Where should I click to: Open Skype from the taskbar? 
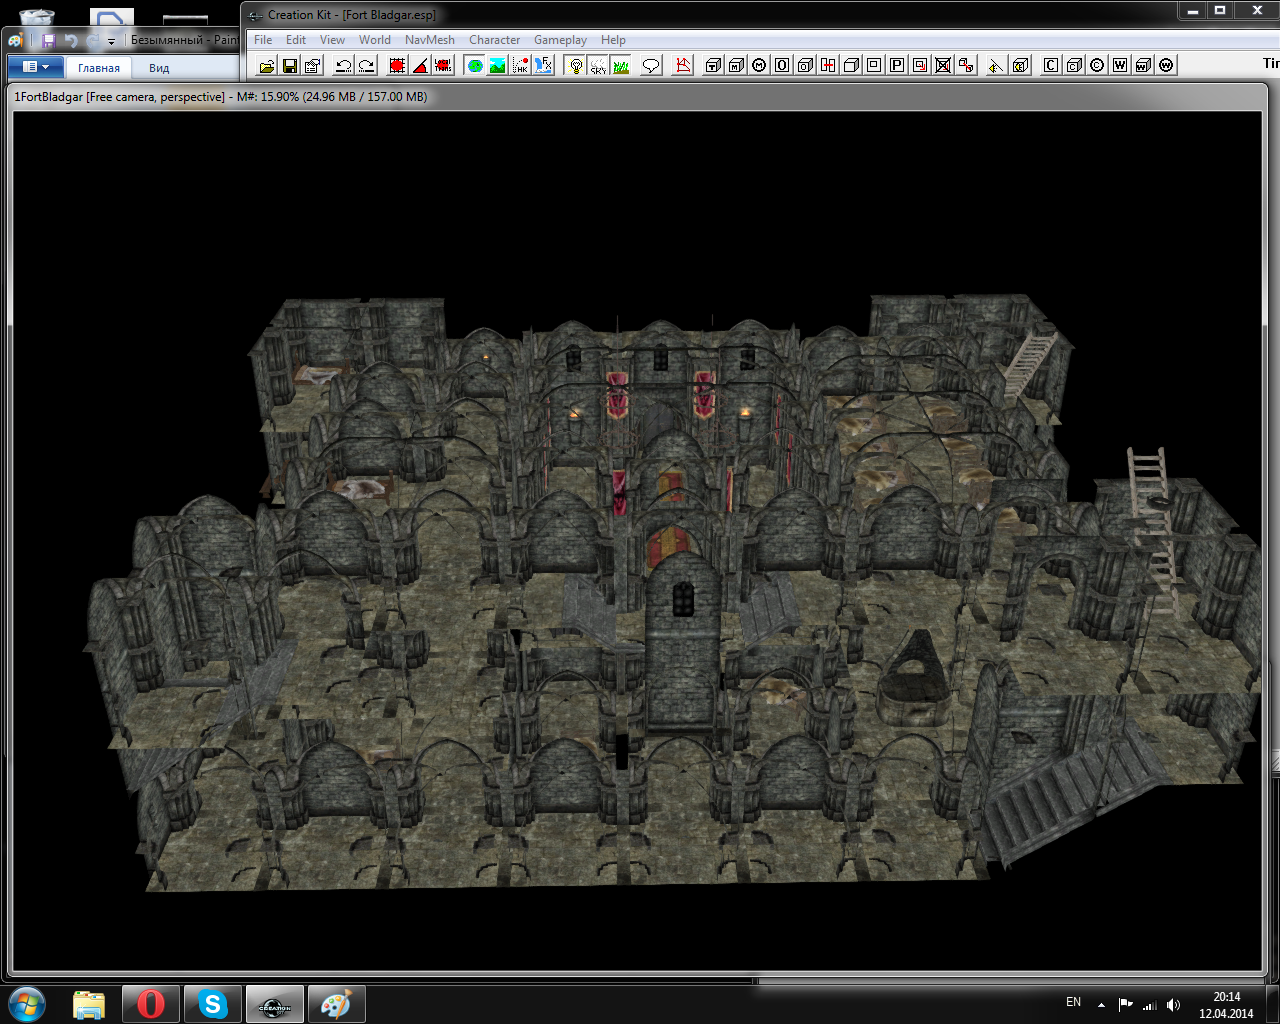click(212, 1004)
